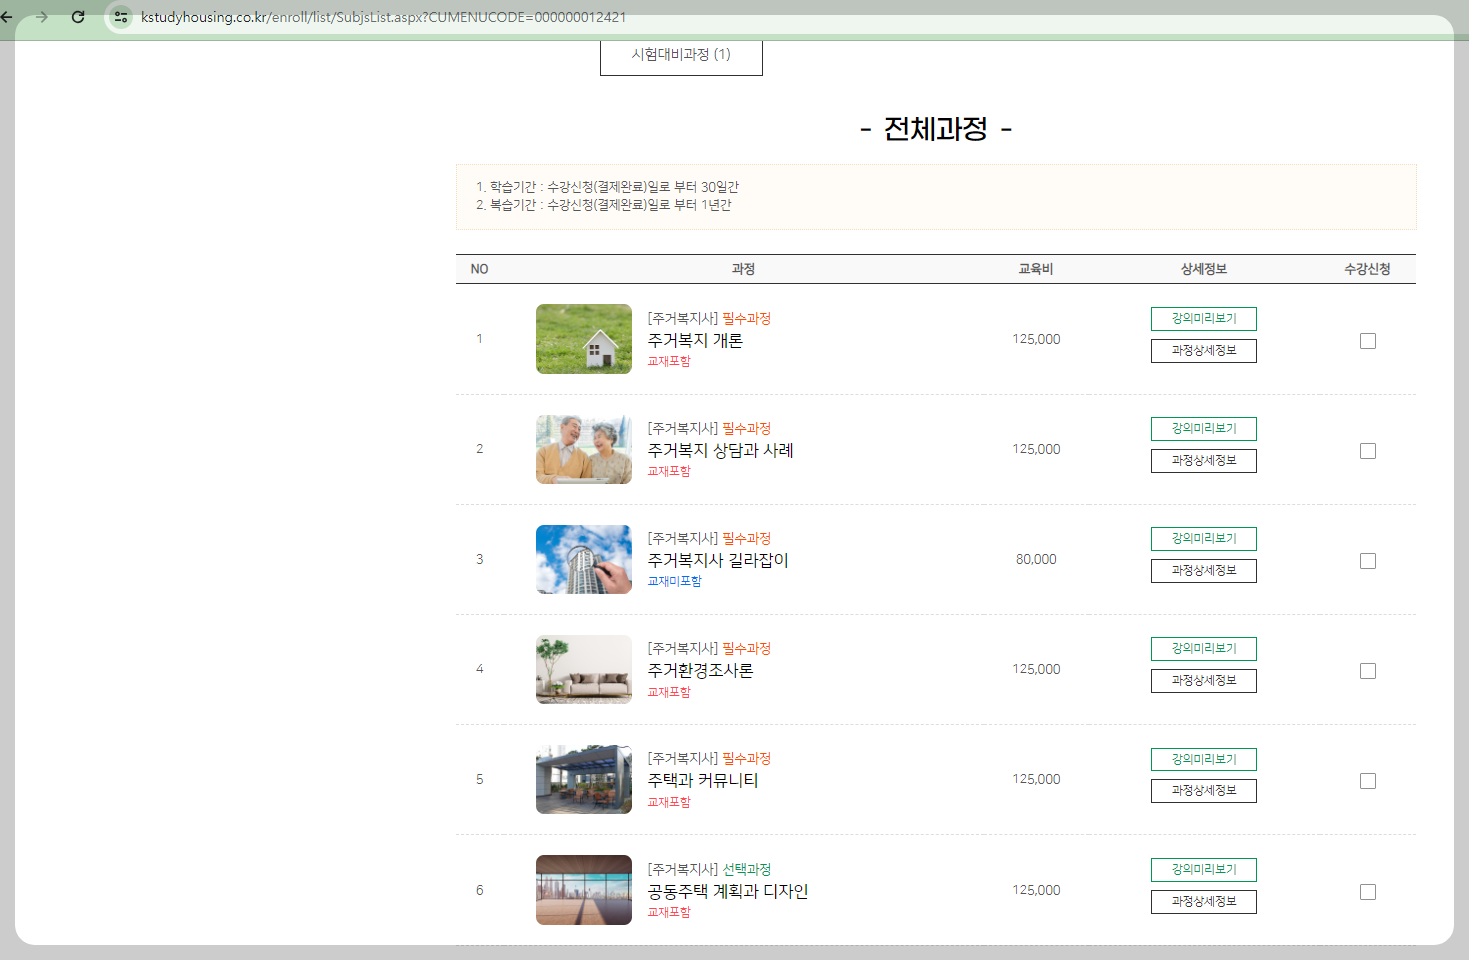Check enrollment box for 주거복지 상담과 사례
The height and width of the screenshot is (960, 1469).
tap(1368, 450)
